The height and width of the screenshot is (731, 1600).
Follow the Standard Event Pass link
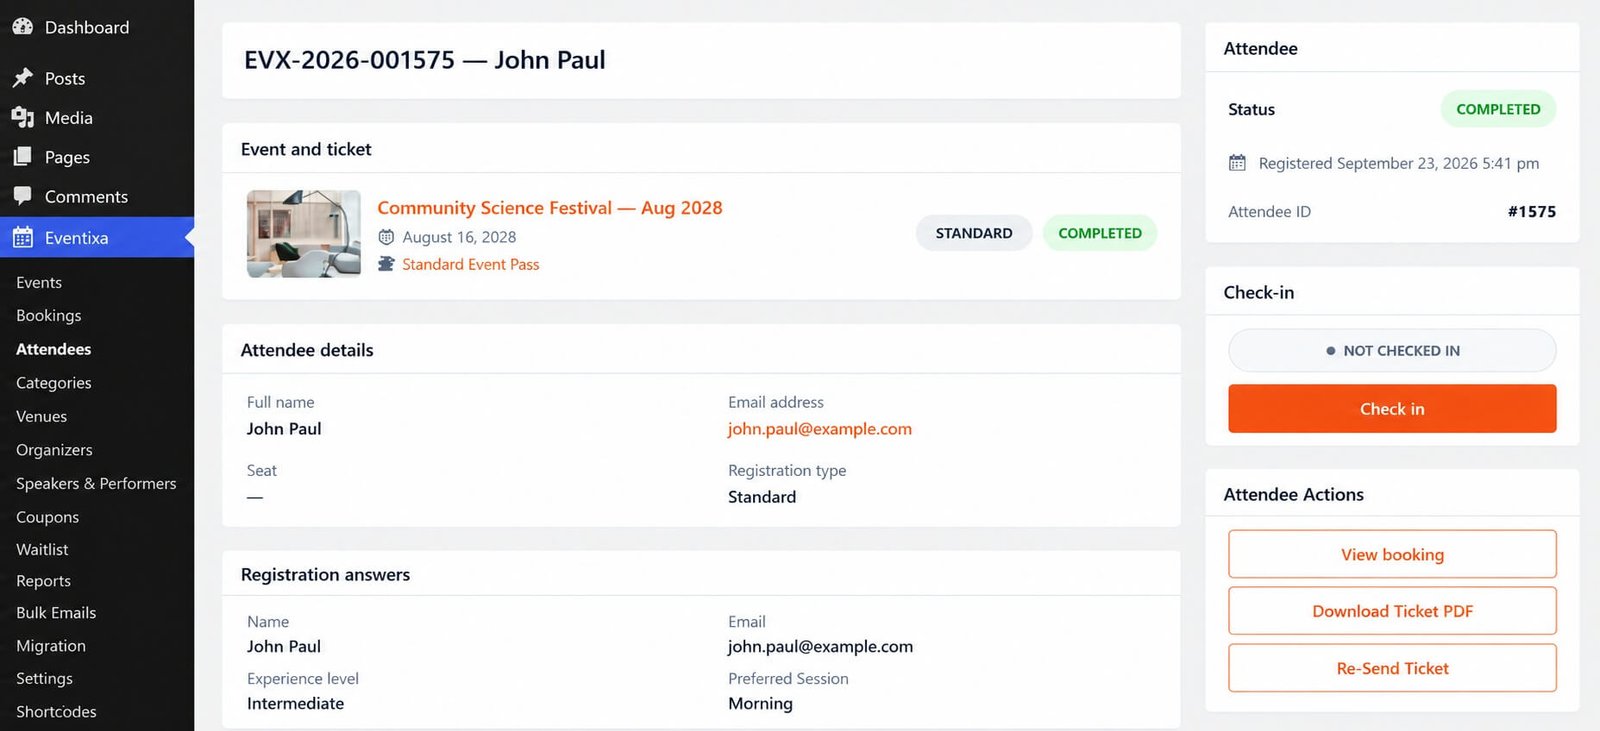click(471, 264)
